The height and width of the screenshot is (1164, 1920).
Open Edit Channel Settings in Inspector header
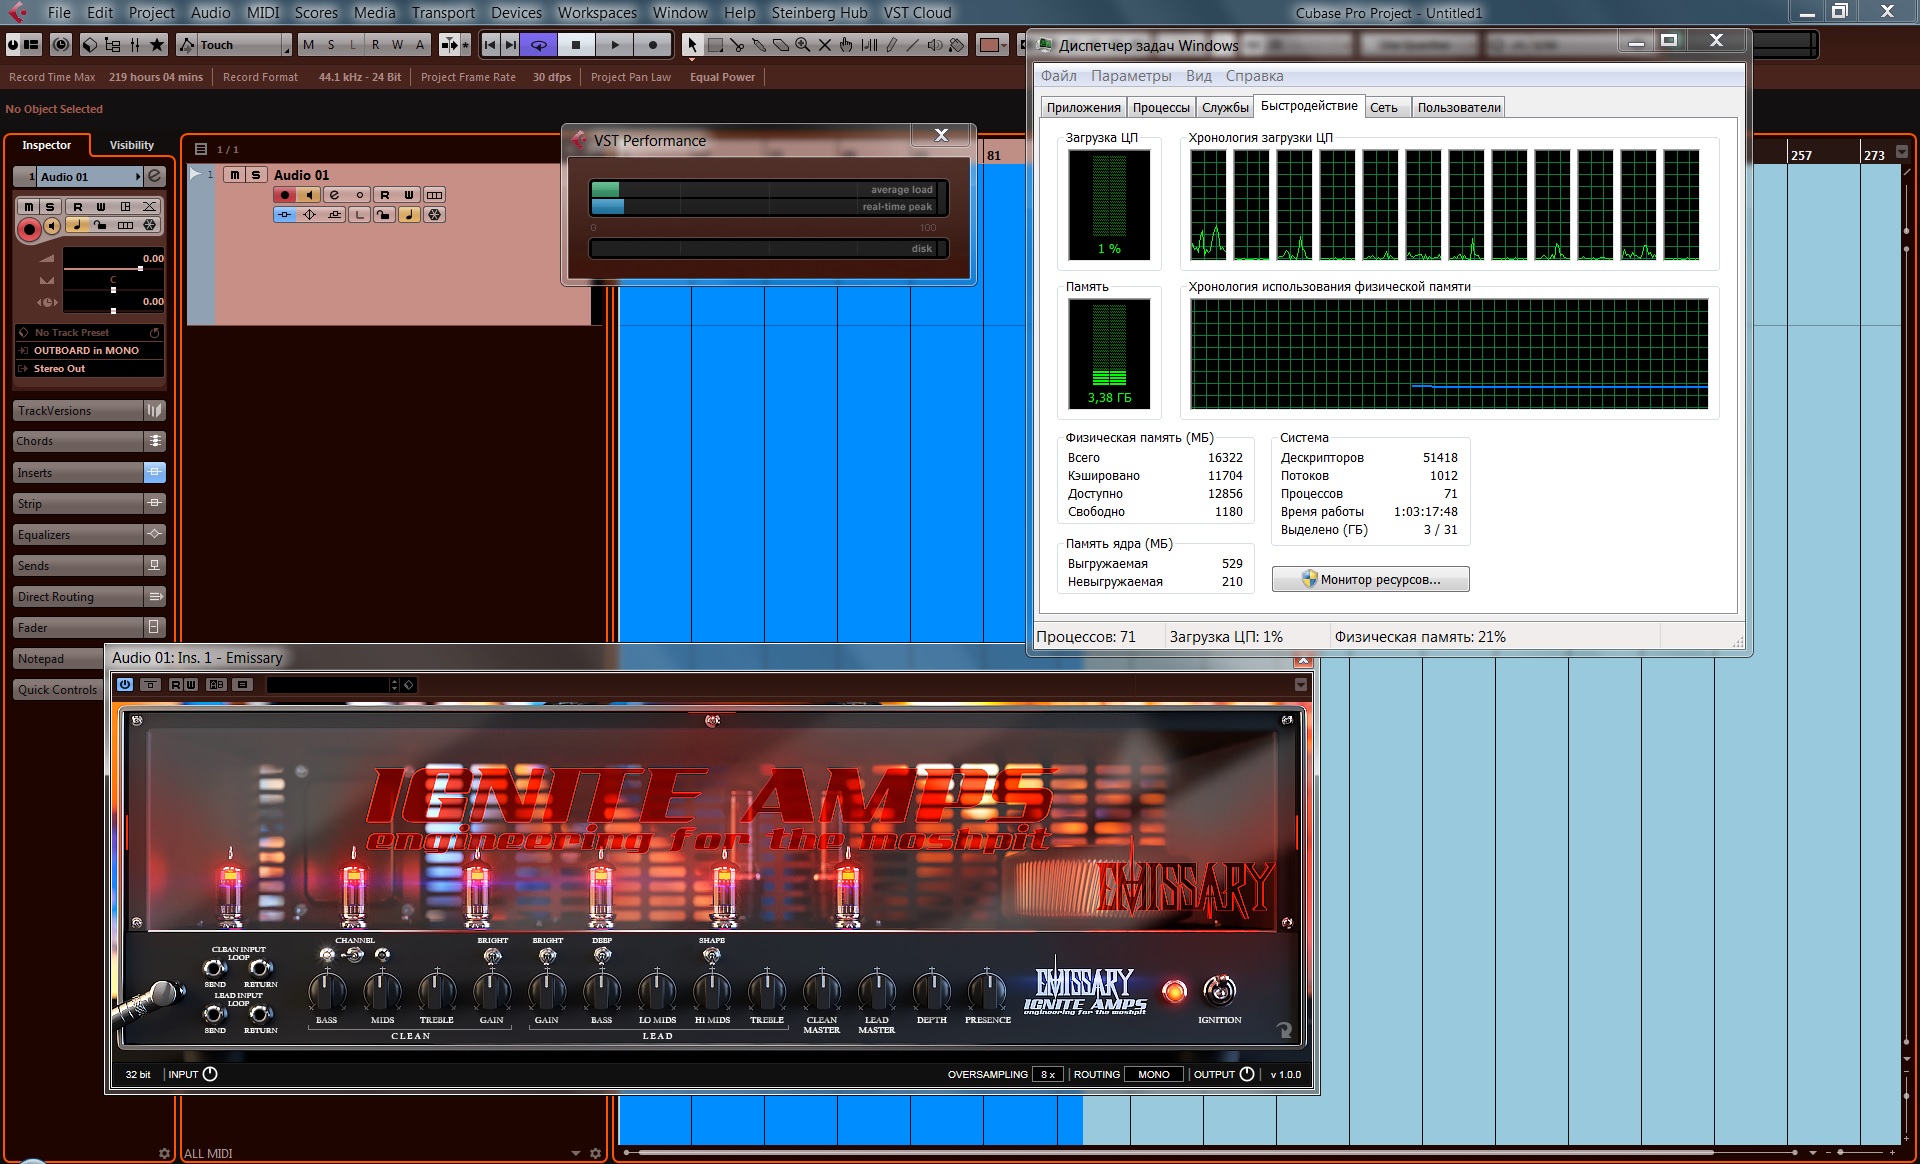155,177
